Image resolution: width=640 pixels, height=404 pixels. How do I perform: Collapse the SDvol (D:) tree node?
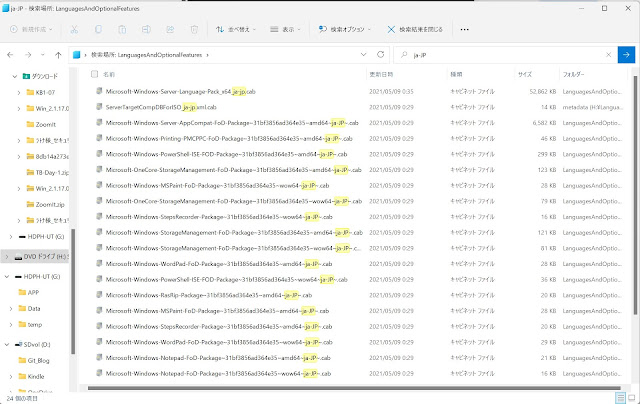pyautogui.click(x=7, y=344)
